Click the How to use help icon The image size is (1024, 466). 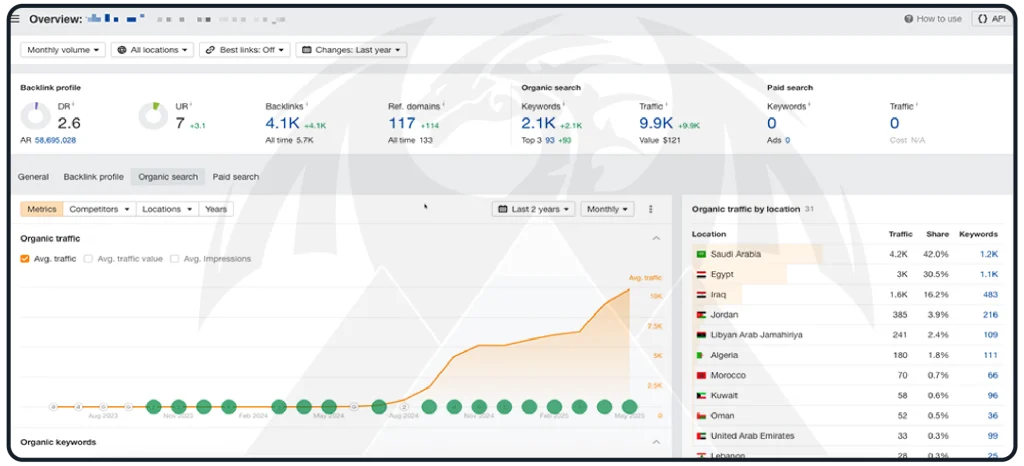pyautogui.click(x=908, y=19)
